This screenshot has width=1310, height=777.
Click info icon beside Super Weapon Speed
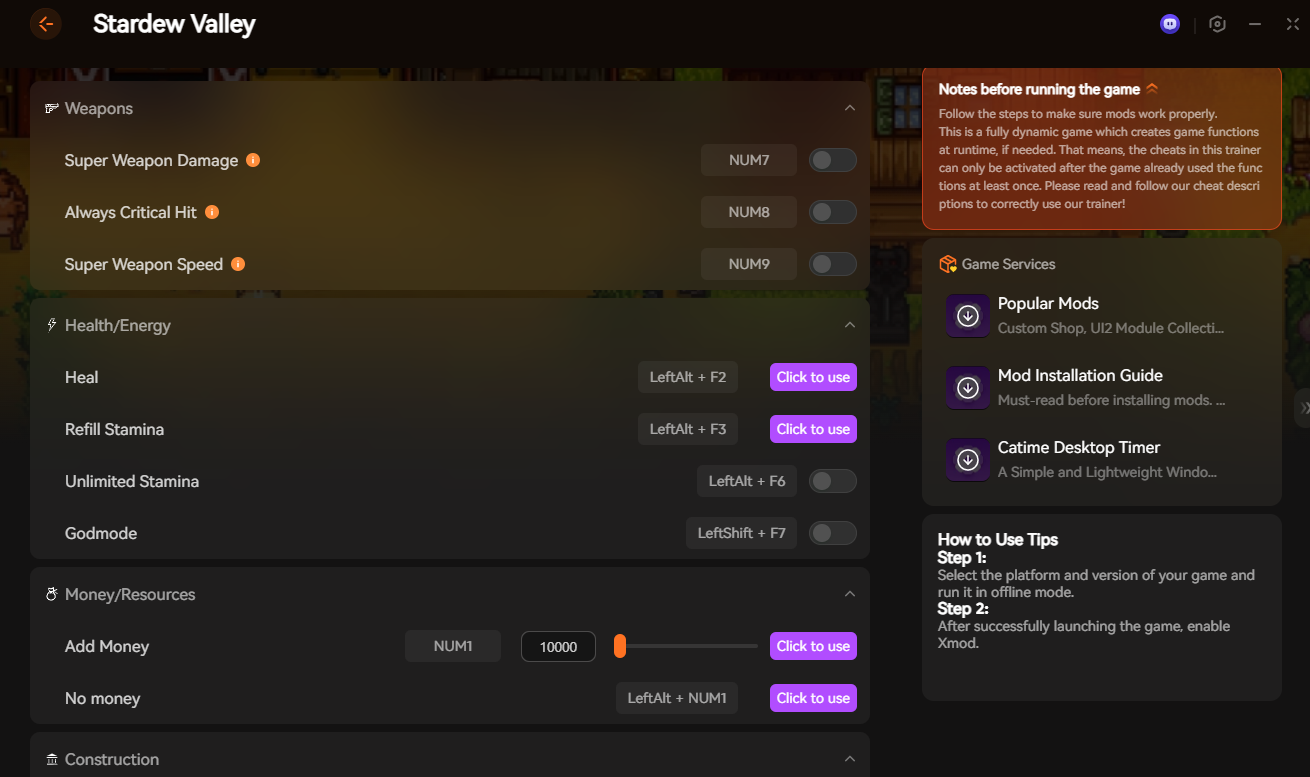pos(238,264)
